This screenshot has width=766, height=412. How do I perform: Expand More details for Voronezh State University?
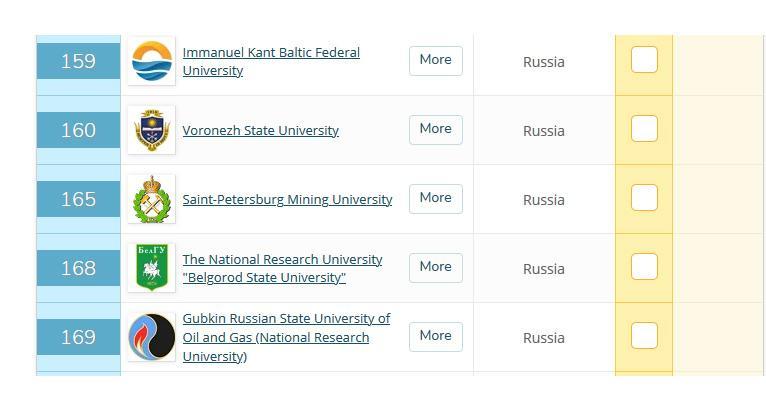coord(435,129)
